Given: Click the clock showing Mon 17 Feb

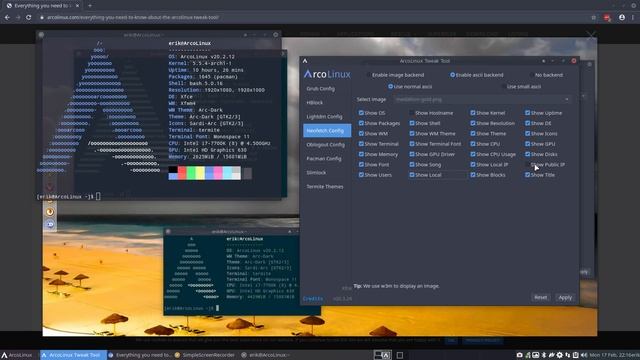Looking at the screenshot, I should pos(615,355).
